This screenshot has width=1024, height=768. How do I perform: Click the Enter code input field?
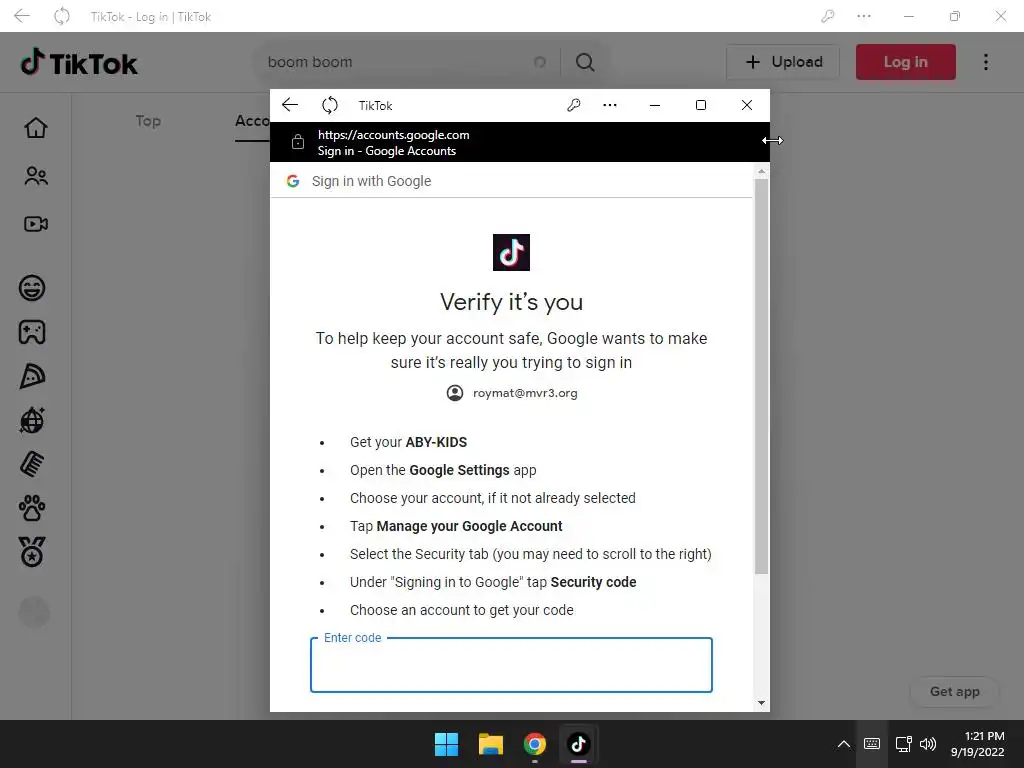tap(511, 665)
